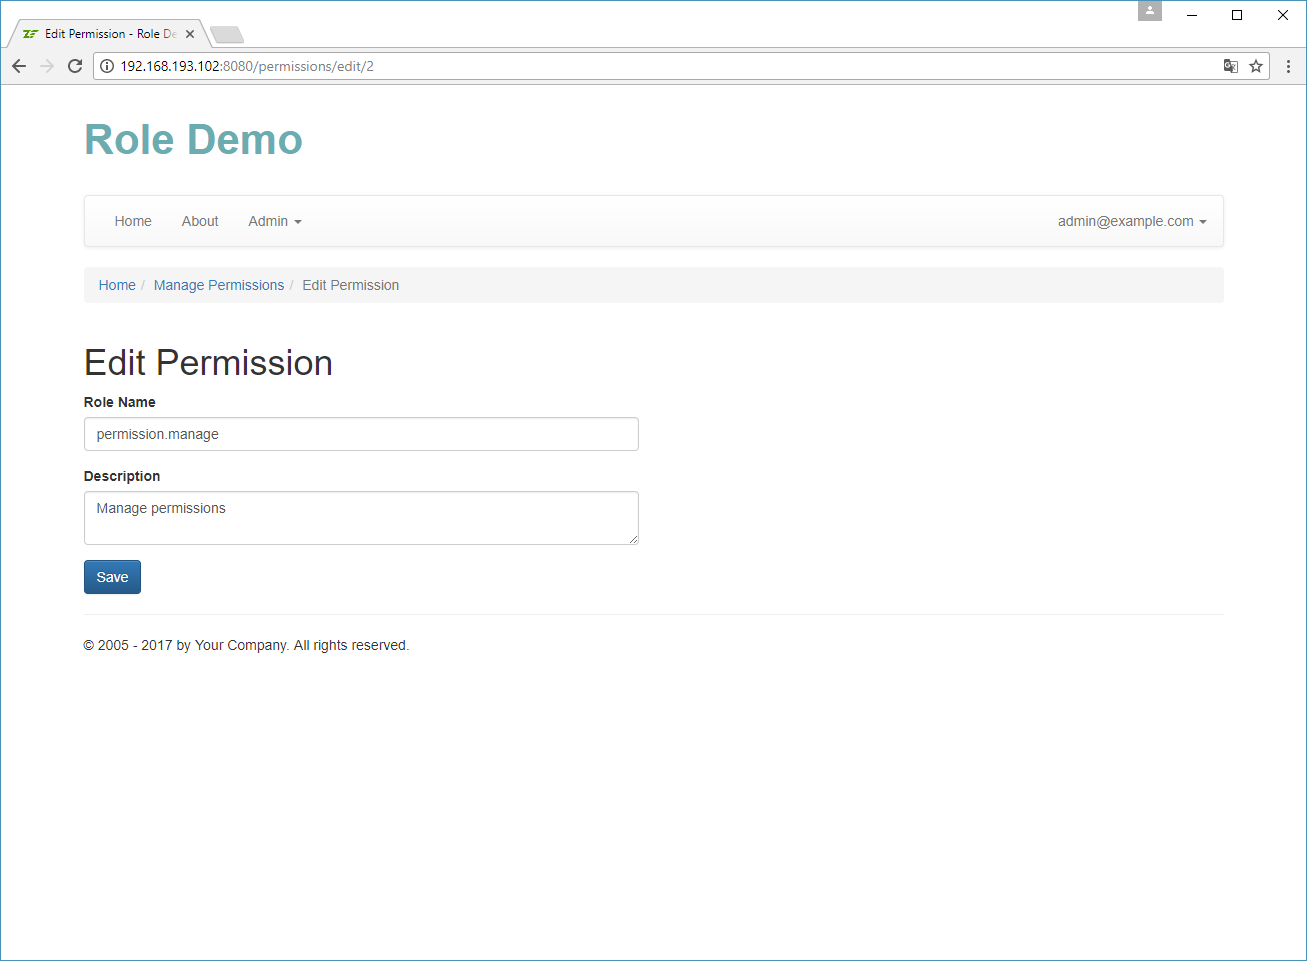This screenshot has height=961, width=1307.
Task: Bookmark this page with star icon
Action: pos(1256,66)
